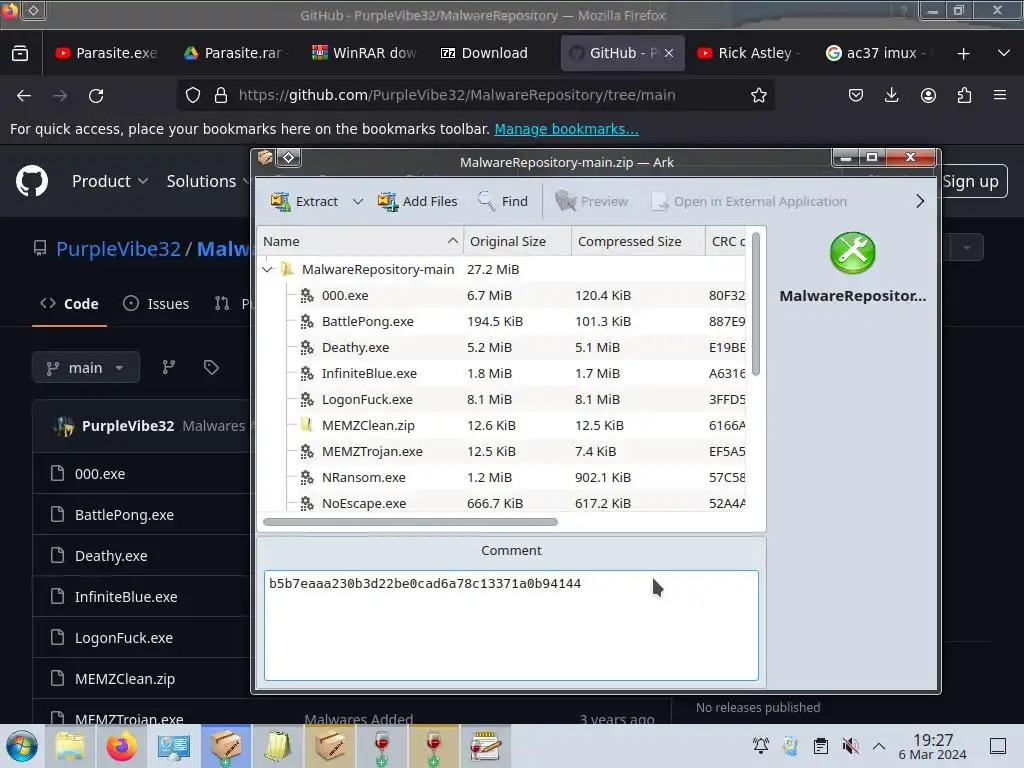Open the Extract dropdown arrow

pyautogui.click(x=358, y=201)
